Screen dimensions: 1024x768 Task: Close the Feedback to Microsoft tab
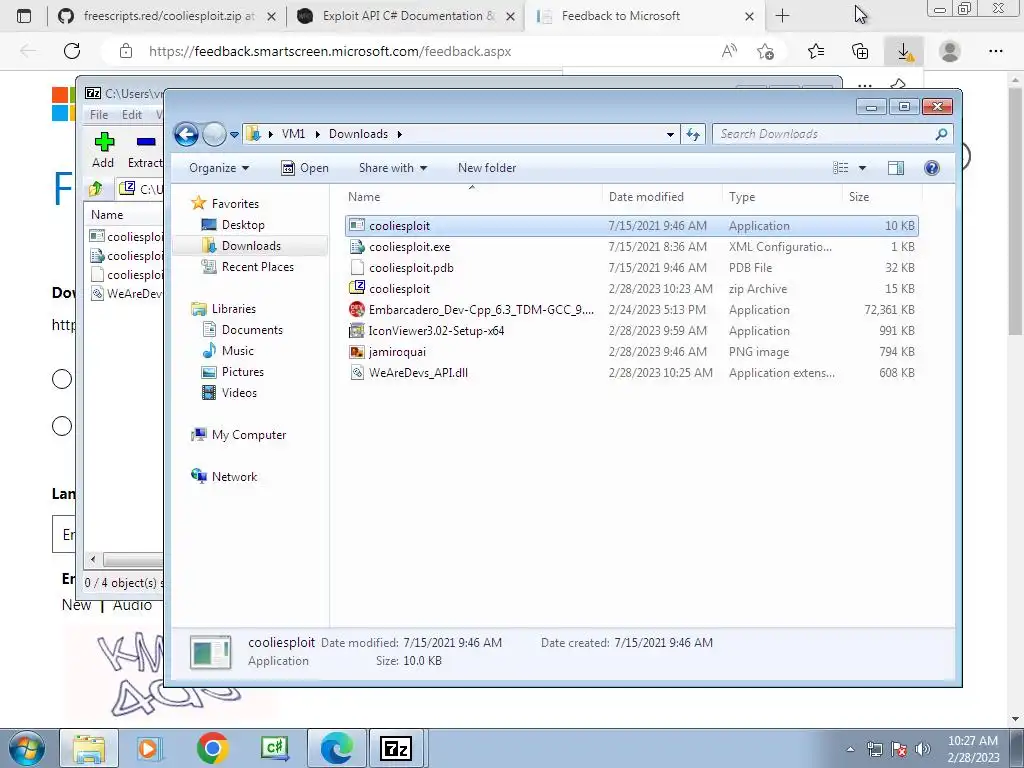[750, 16]
